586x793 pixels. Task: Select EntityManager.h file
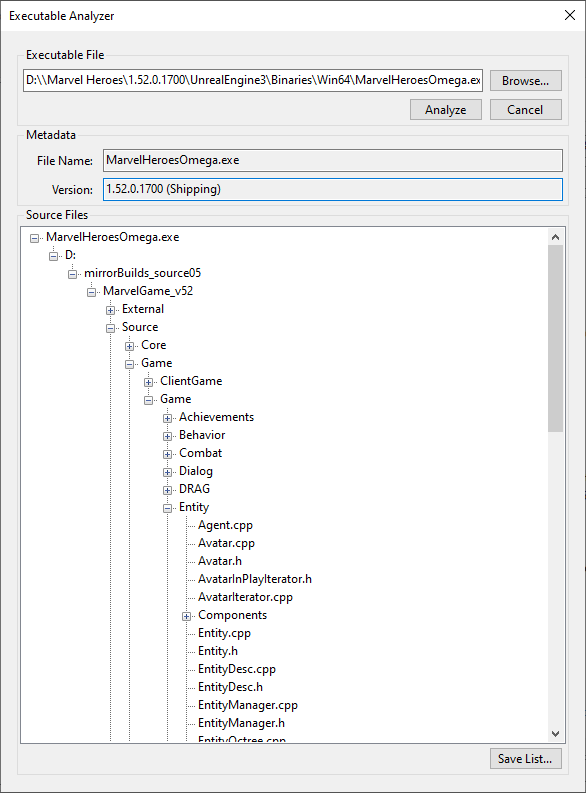241,723
